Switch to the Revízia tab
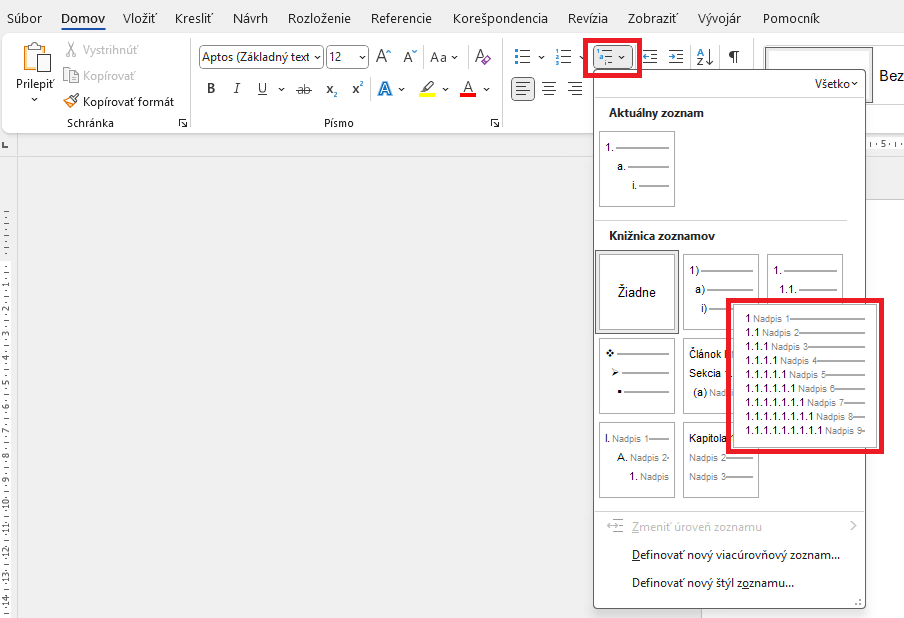 click(587, 18)
